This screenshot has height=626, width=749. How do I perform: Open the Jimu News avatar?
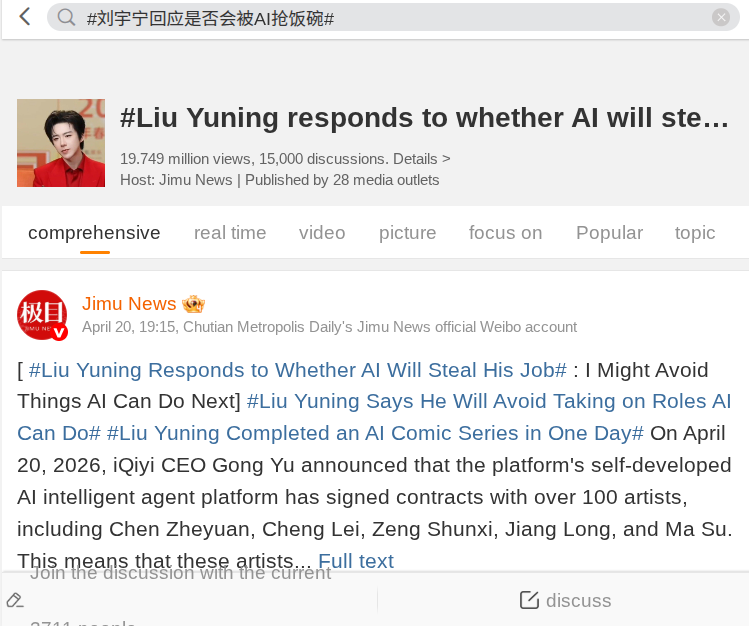[42, 315]
